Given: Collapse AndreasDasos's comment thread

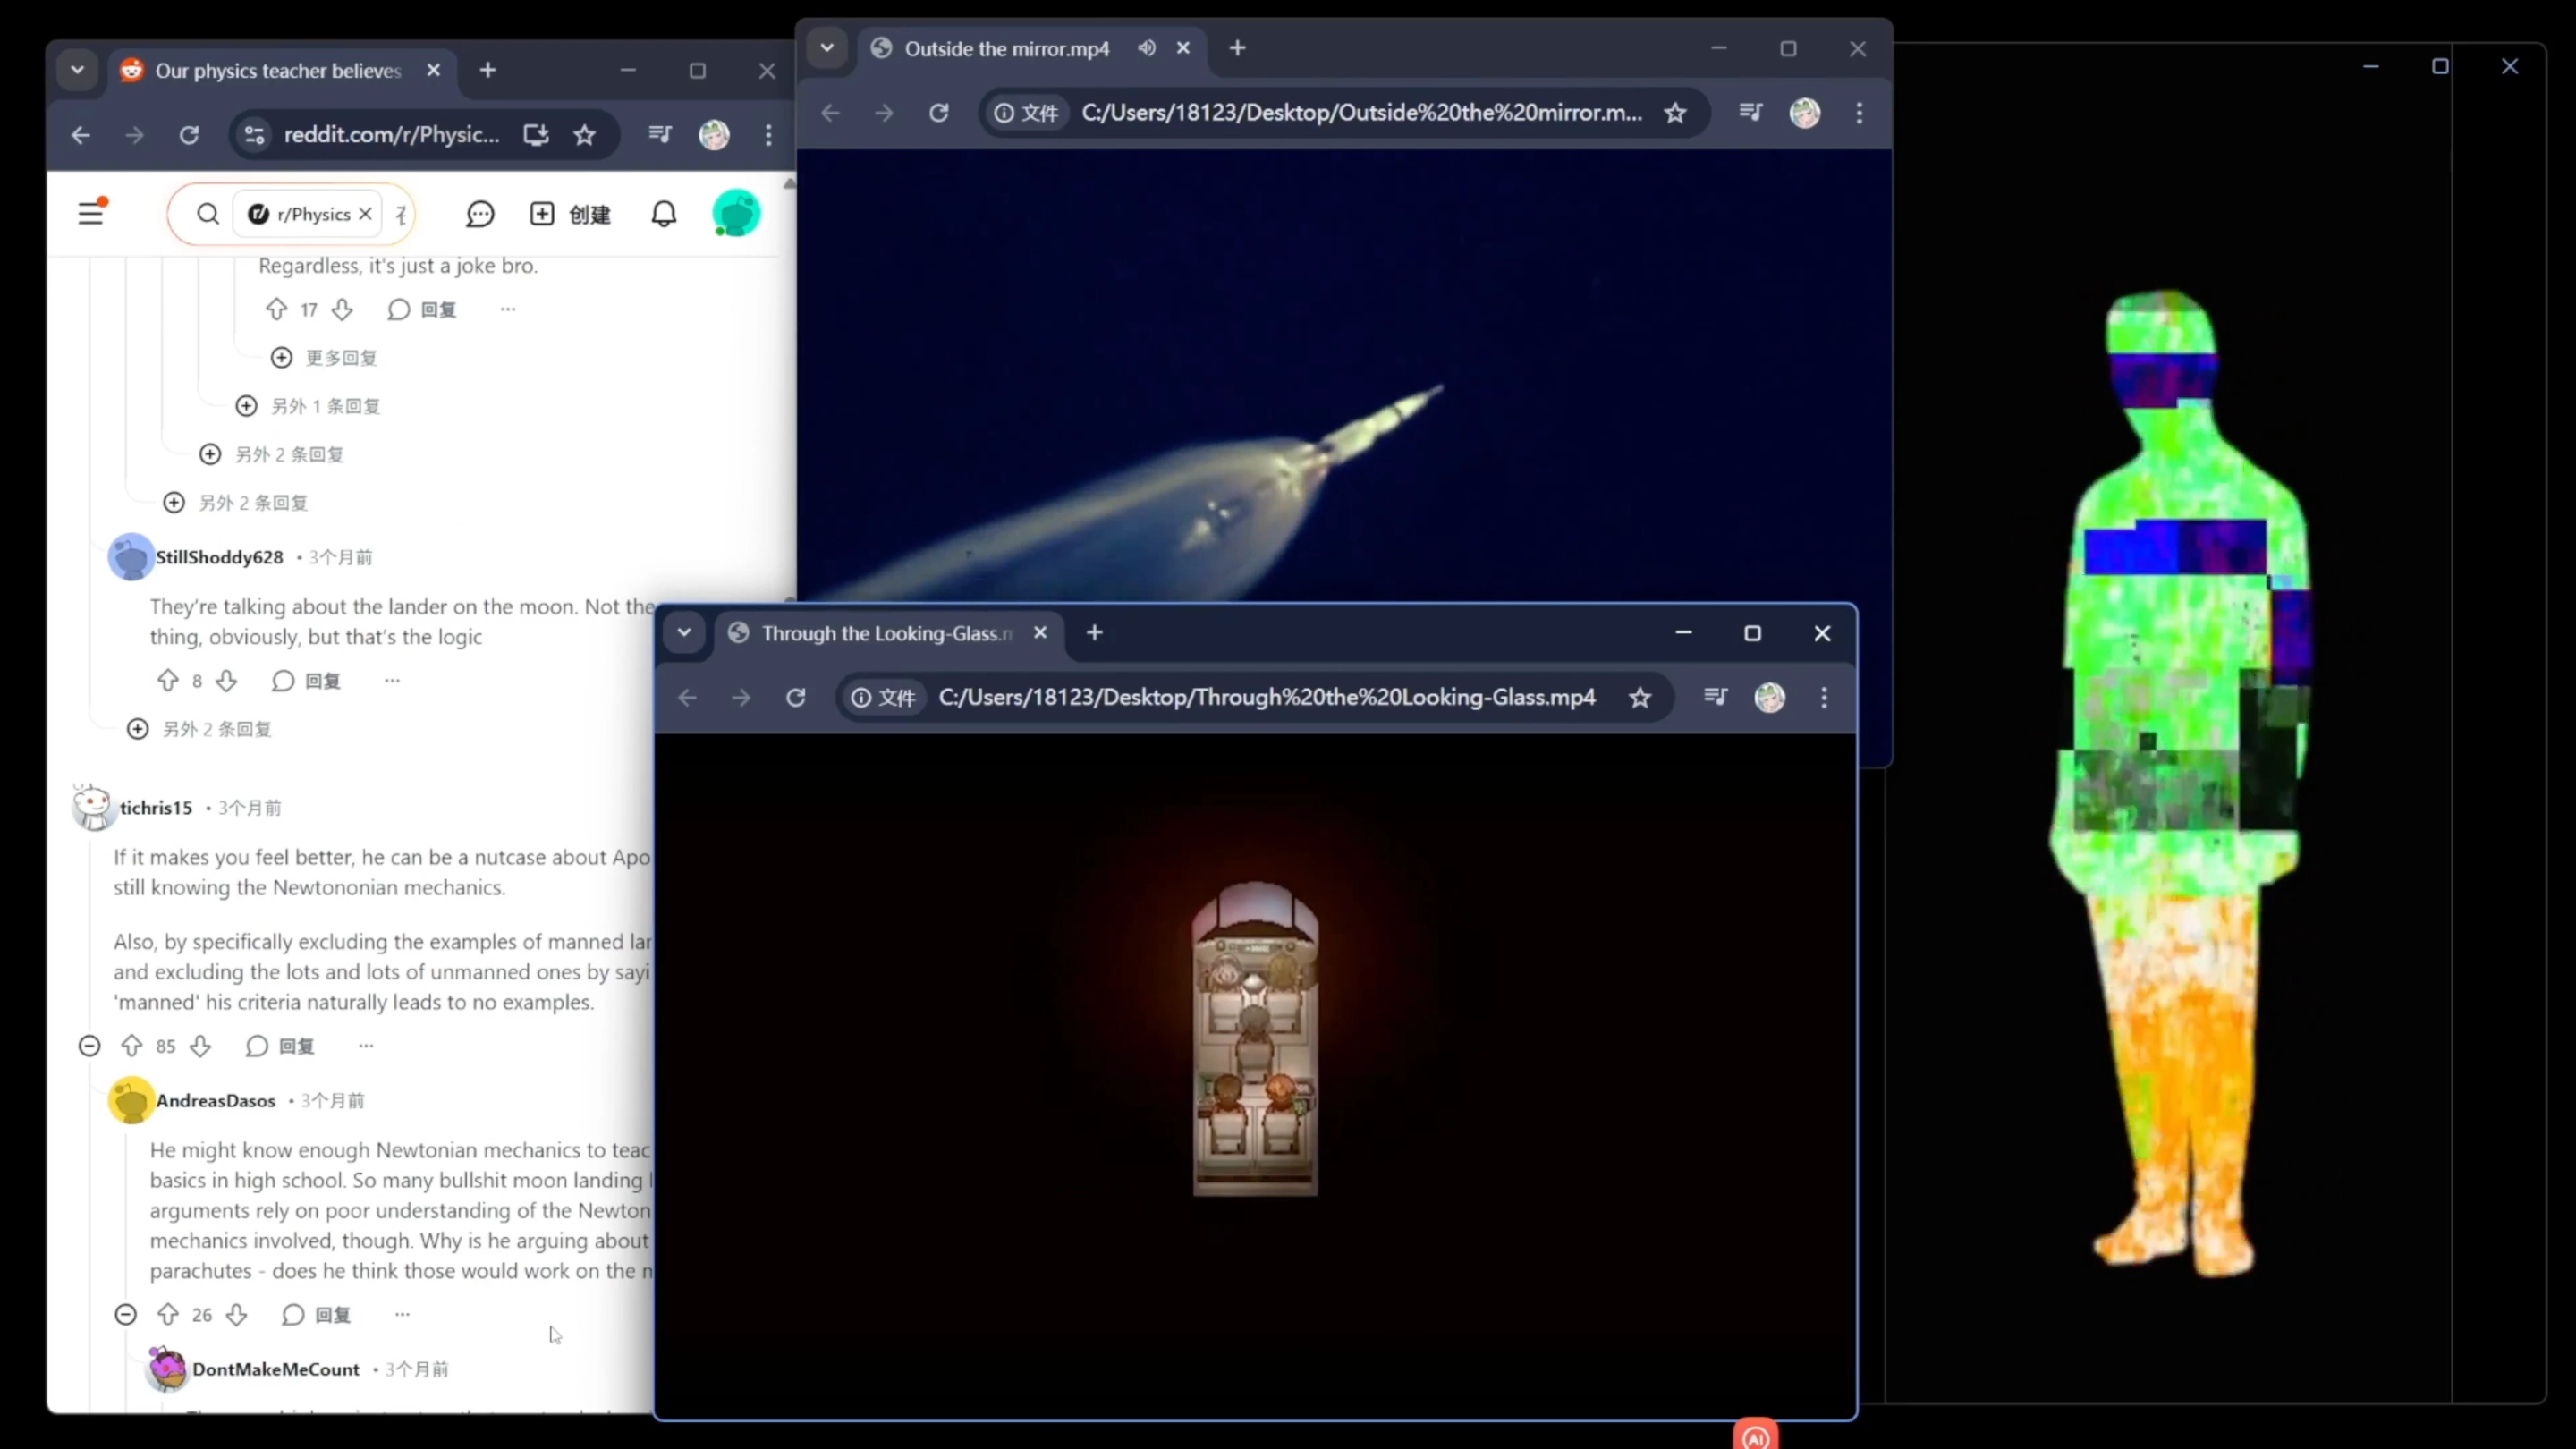Looking at the screenshot, I should (x=125, y=1314).
